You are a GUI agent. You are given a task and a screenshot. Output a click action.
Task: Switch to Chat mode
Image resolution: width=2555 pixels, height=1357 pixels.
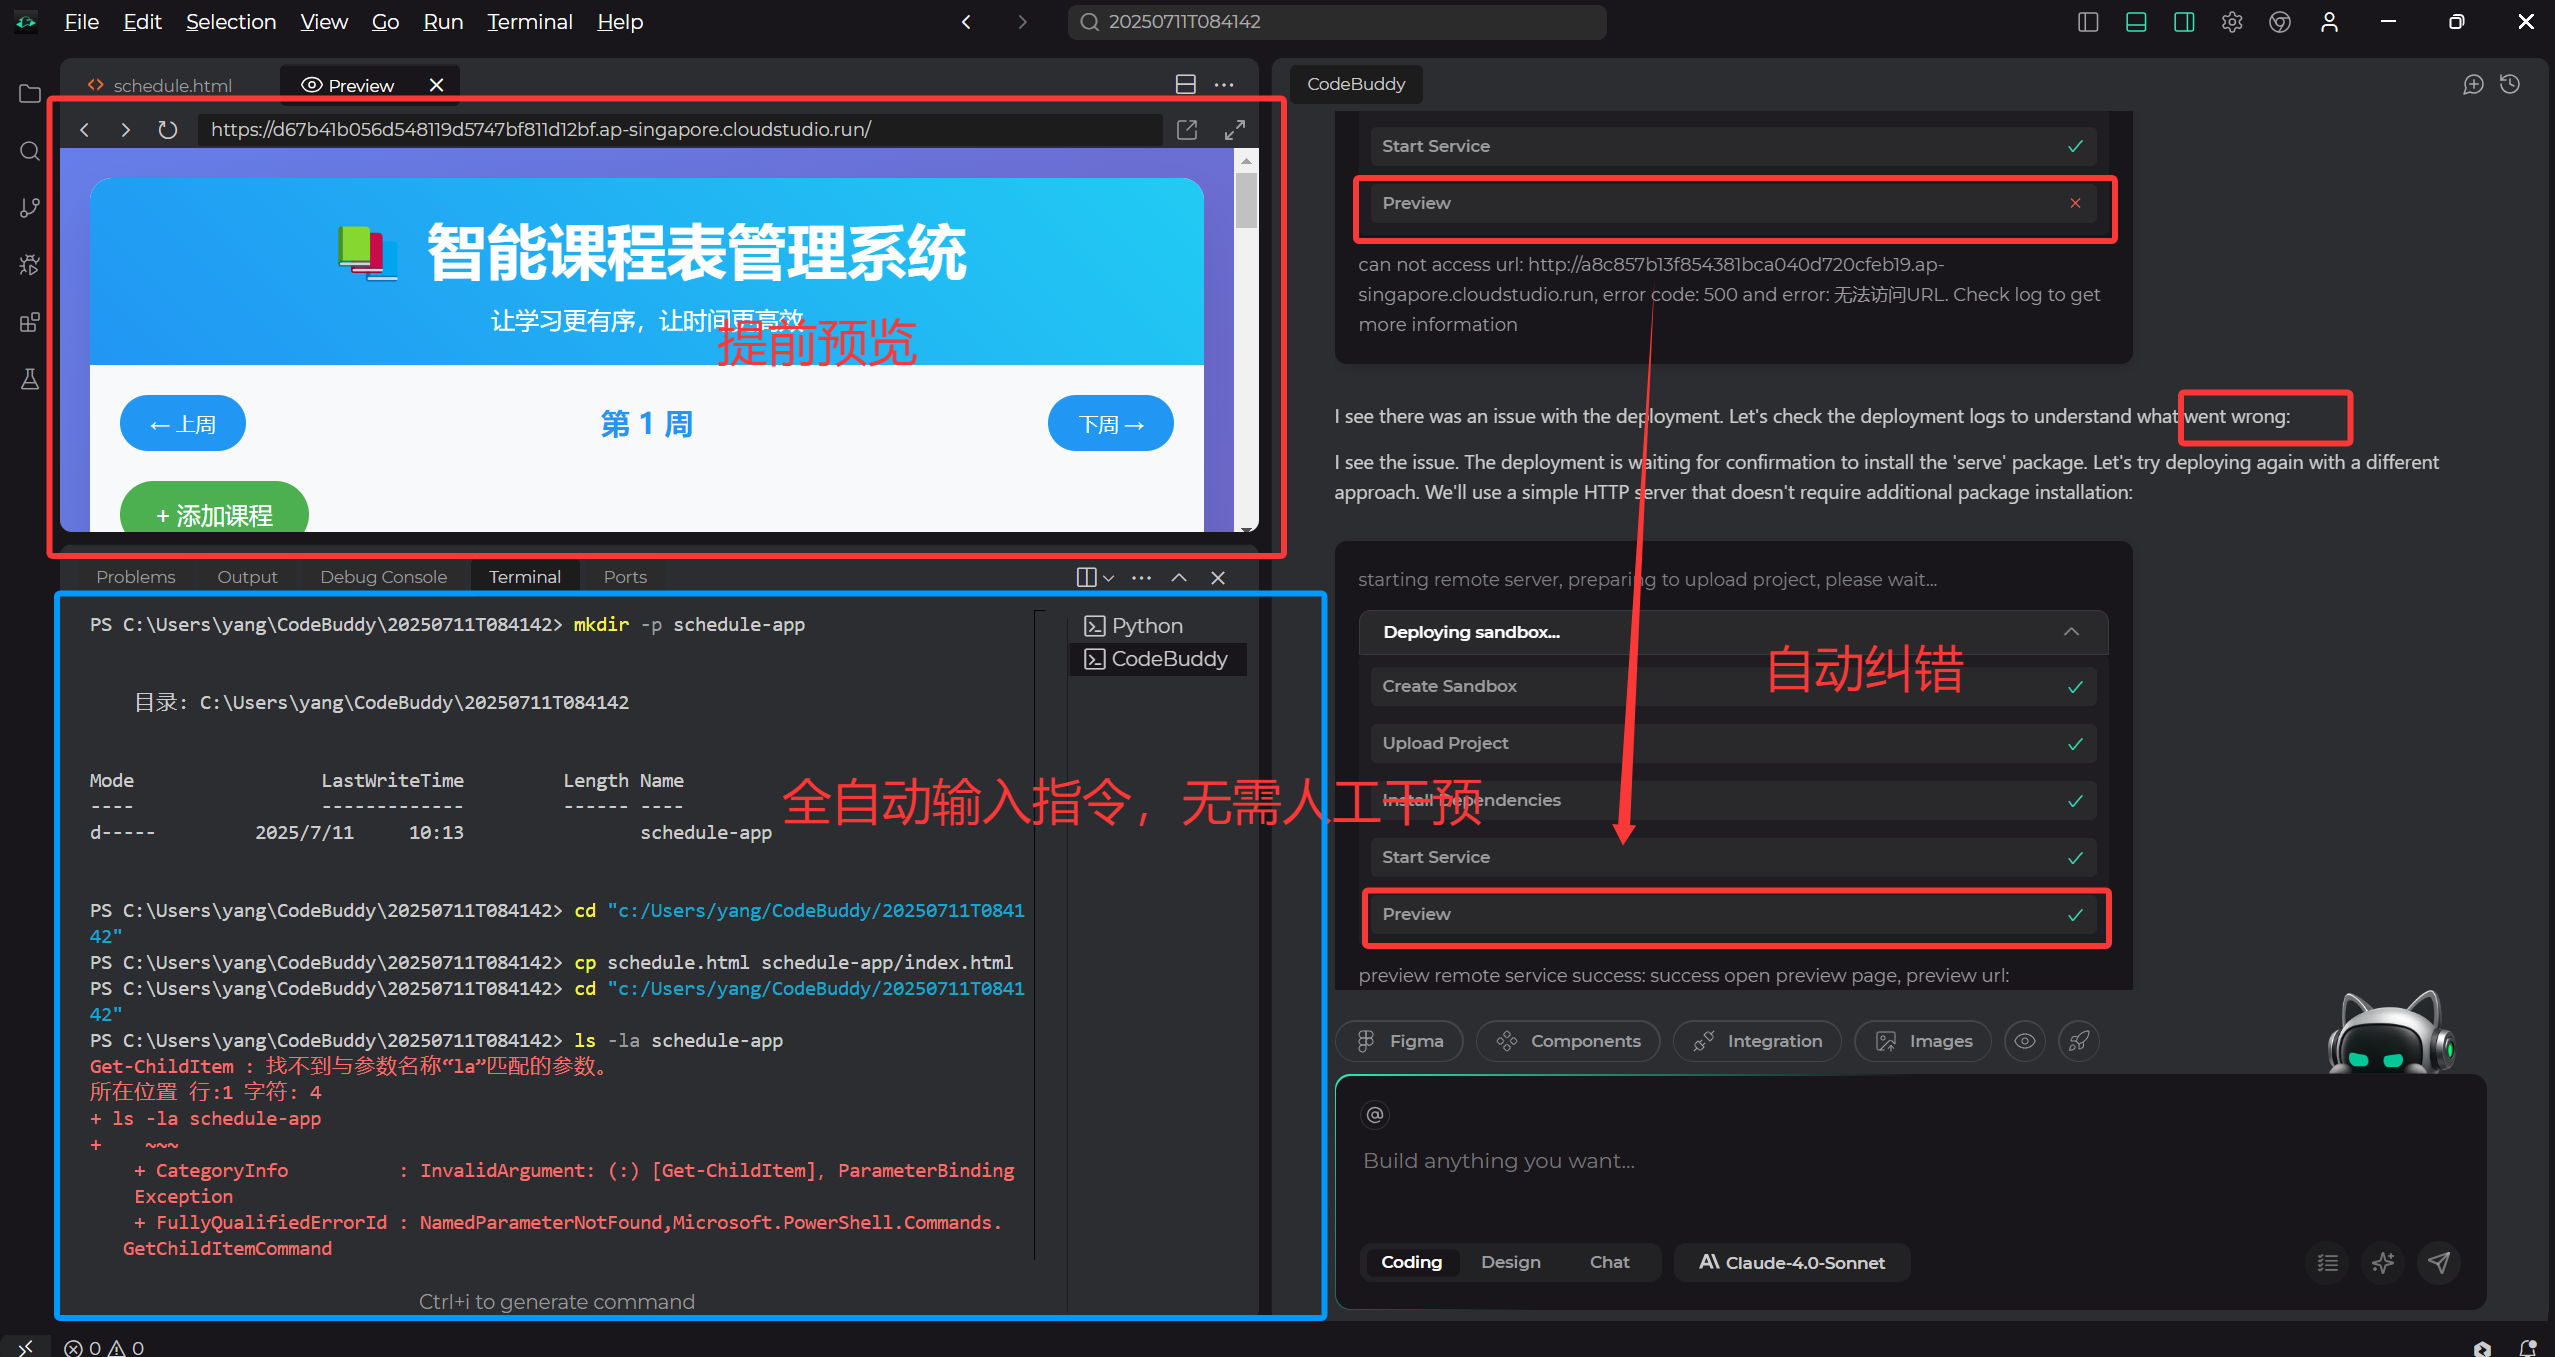coord(1609,1262)
